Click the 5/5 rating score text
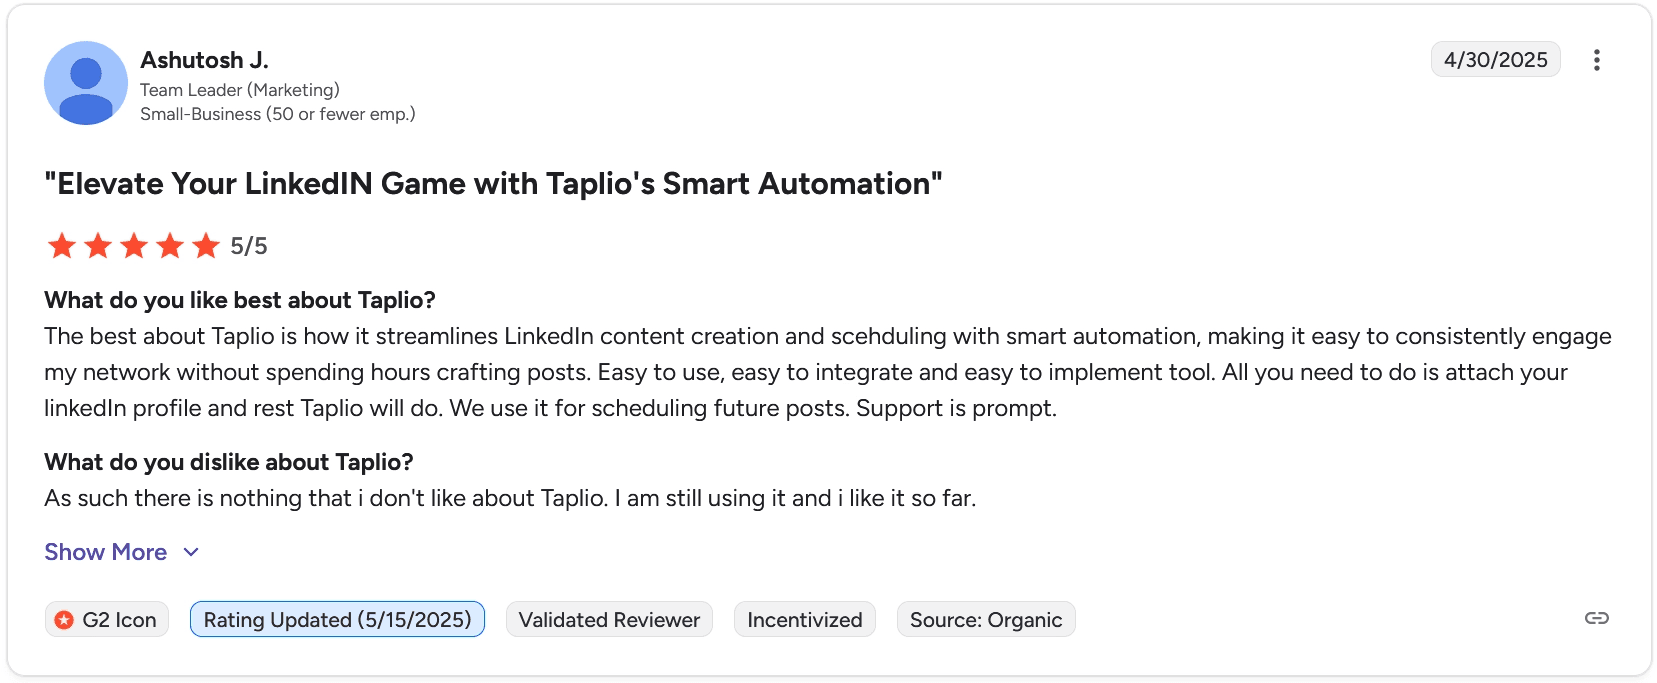This screenshot has width=1657, height=683. click(x=249, y=246)
